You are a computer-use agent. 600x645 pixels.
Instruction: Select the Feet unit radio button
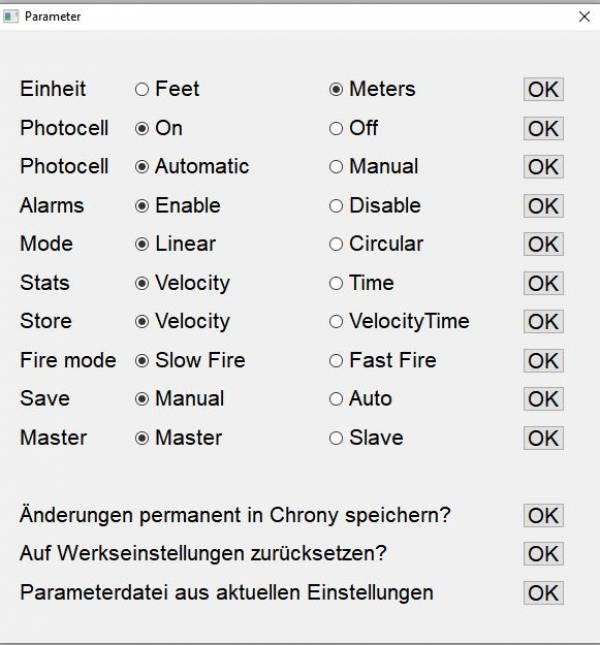pos(142,89)
